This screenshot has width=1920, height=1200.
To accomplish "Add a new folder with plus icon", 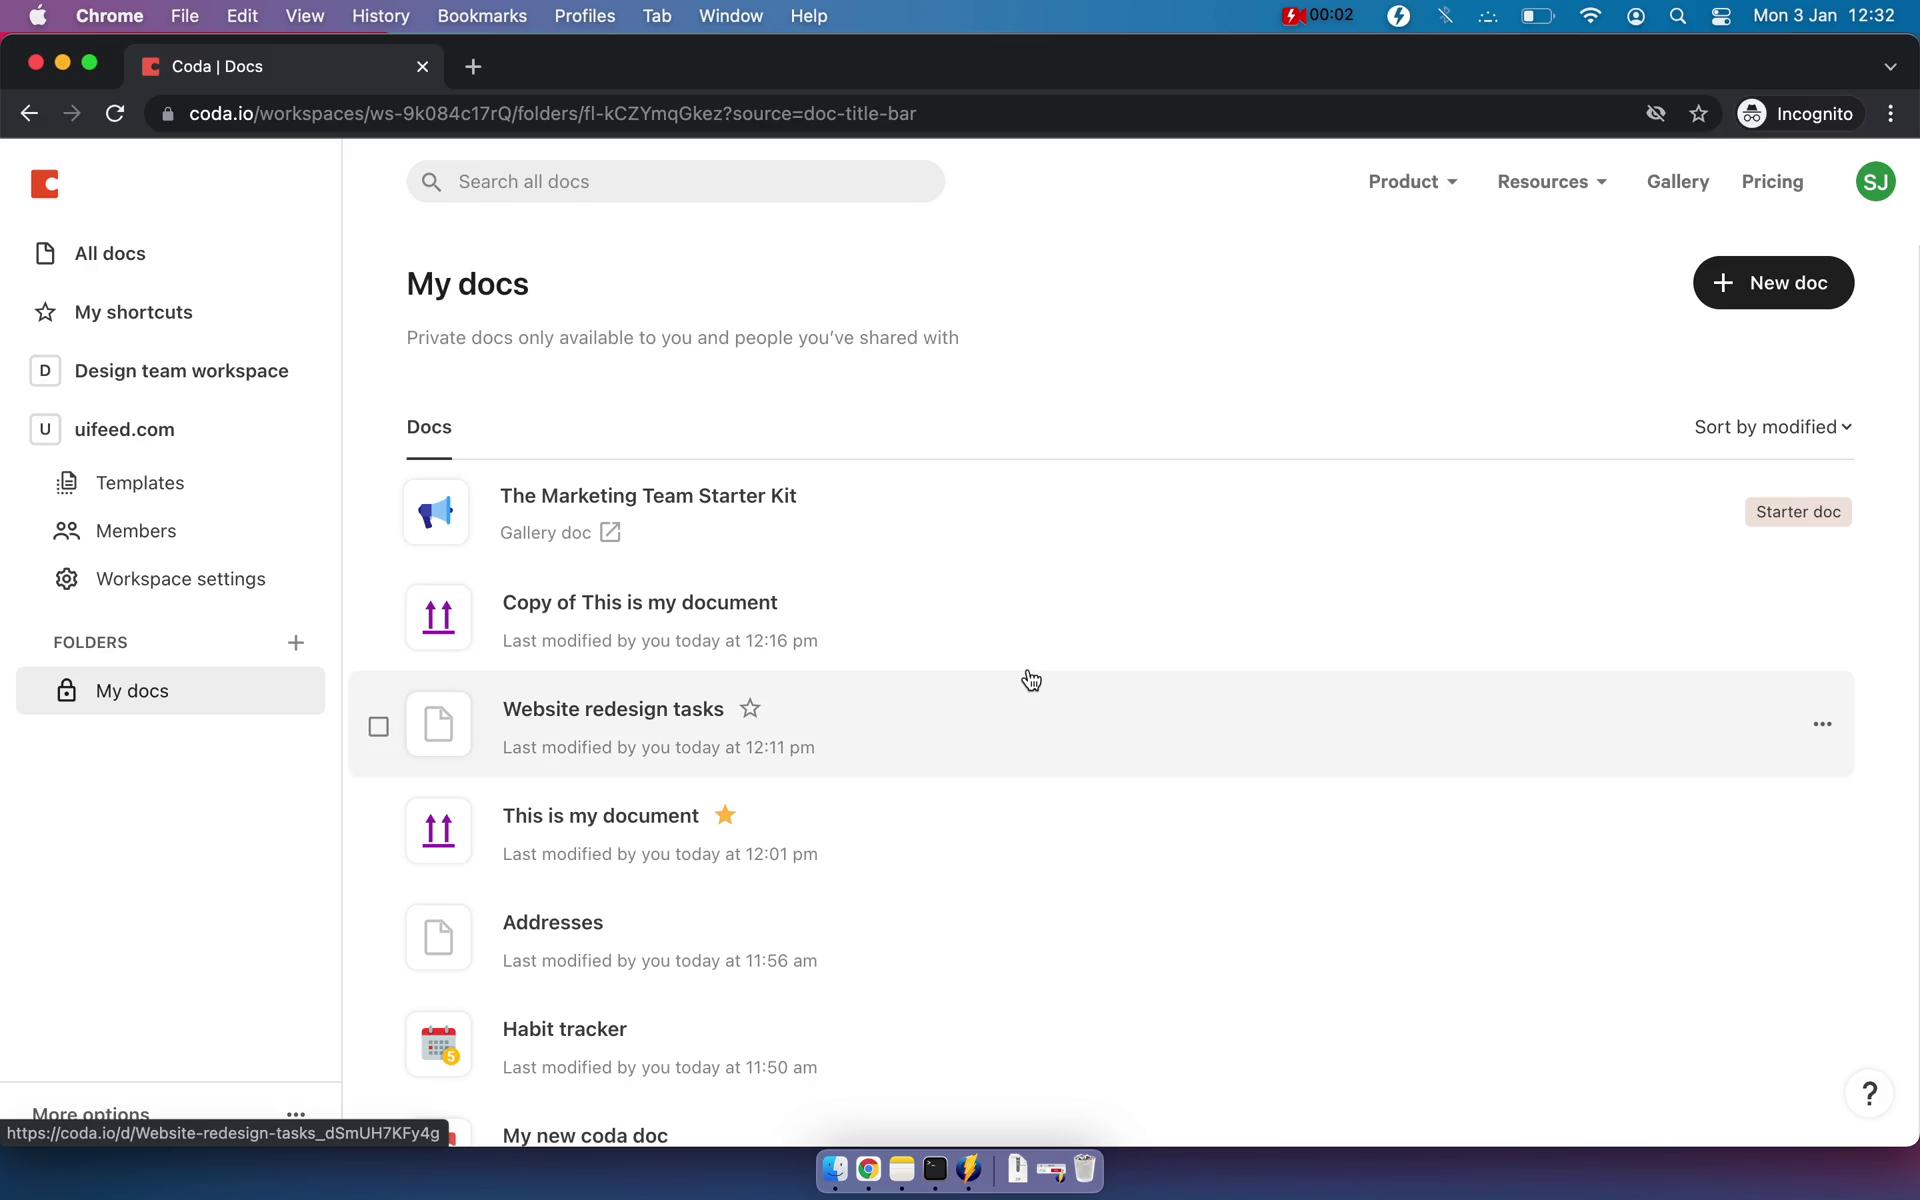I will pos(296,643).
